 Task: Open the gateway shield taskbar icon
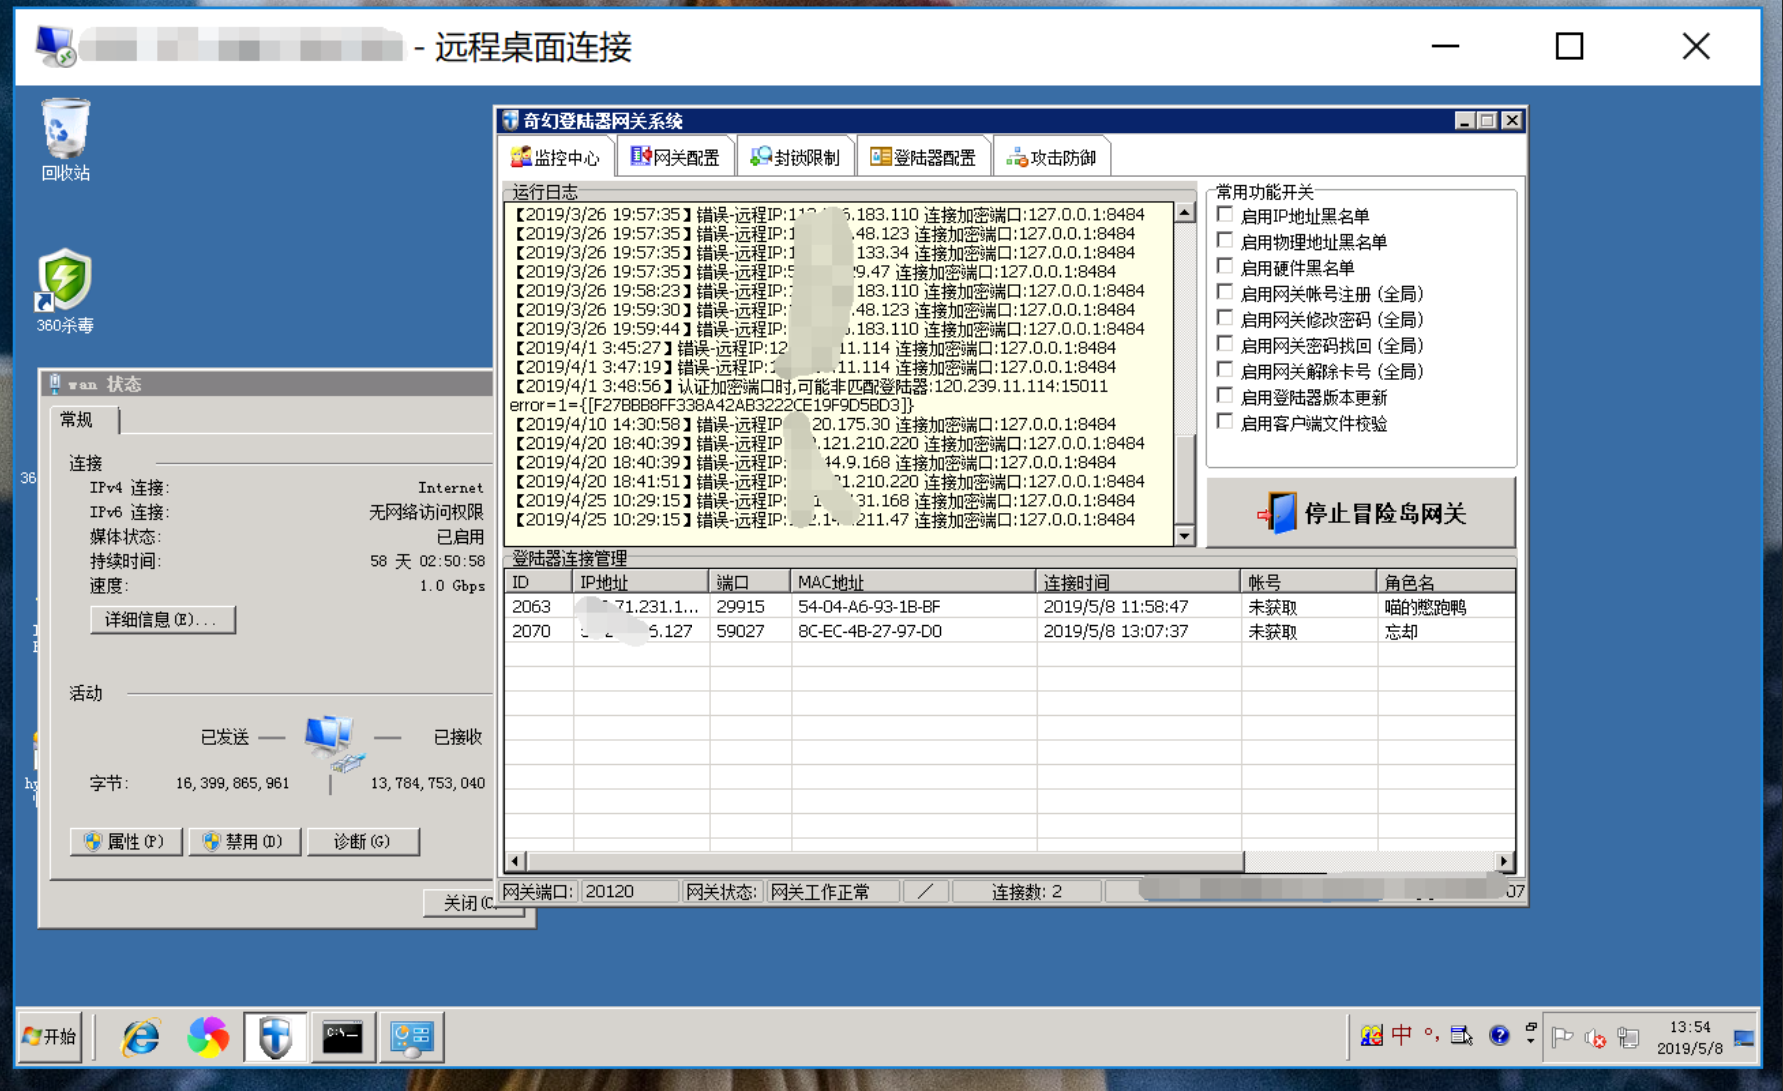tap(275, 1037)
